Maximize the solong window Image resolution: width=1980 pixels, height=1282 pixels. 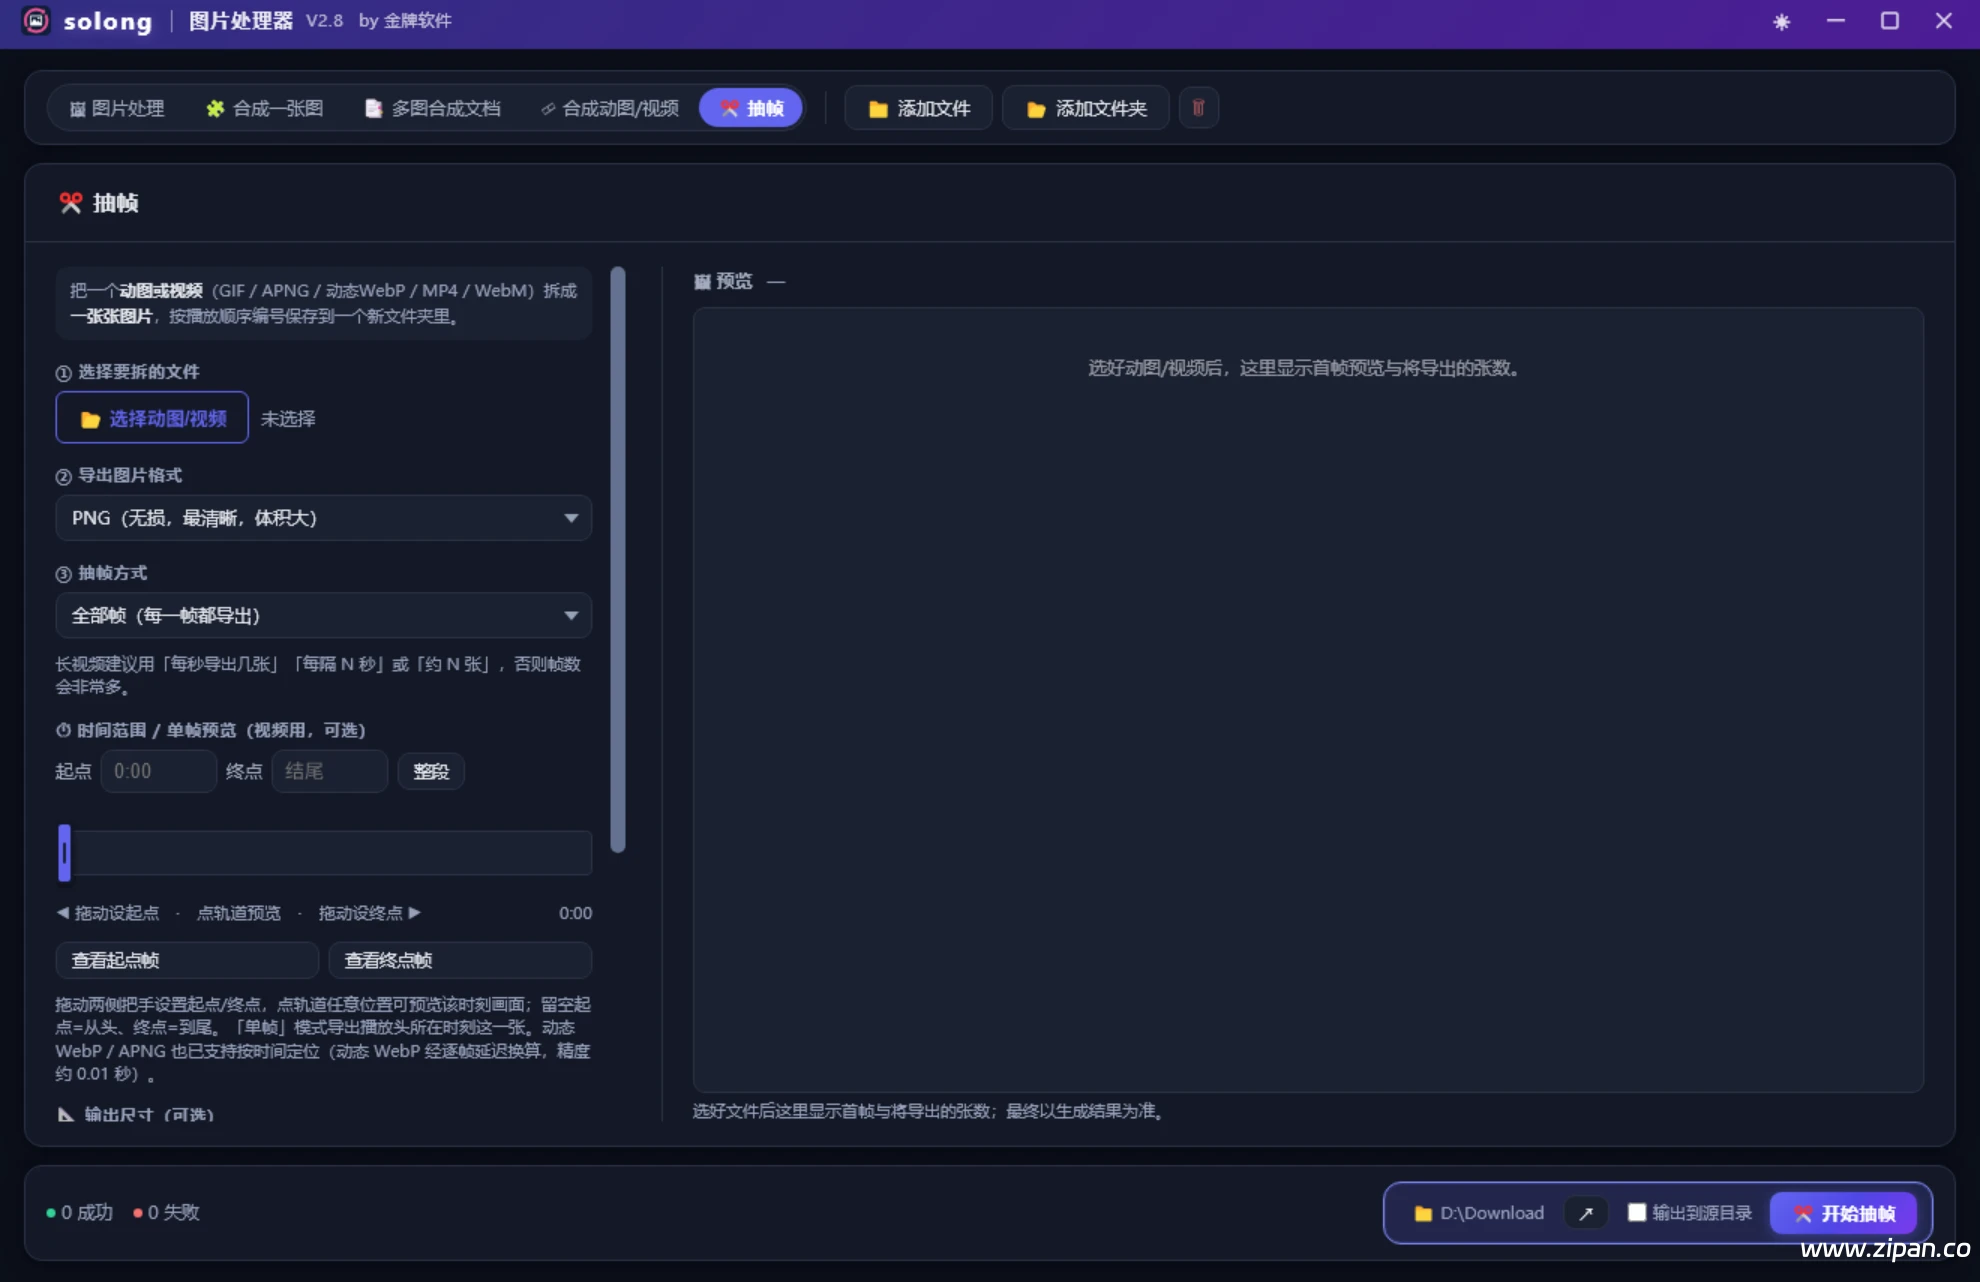pos(1889,21)
